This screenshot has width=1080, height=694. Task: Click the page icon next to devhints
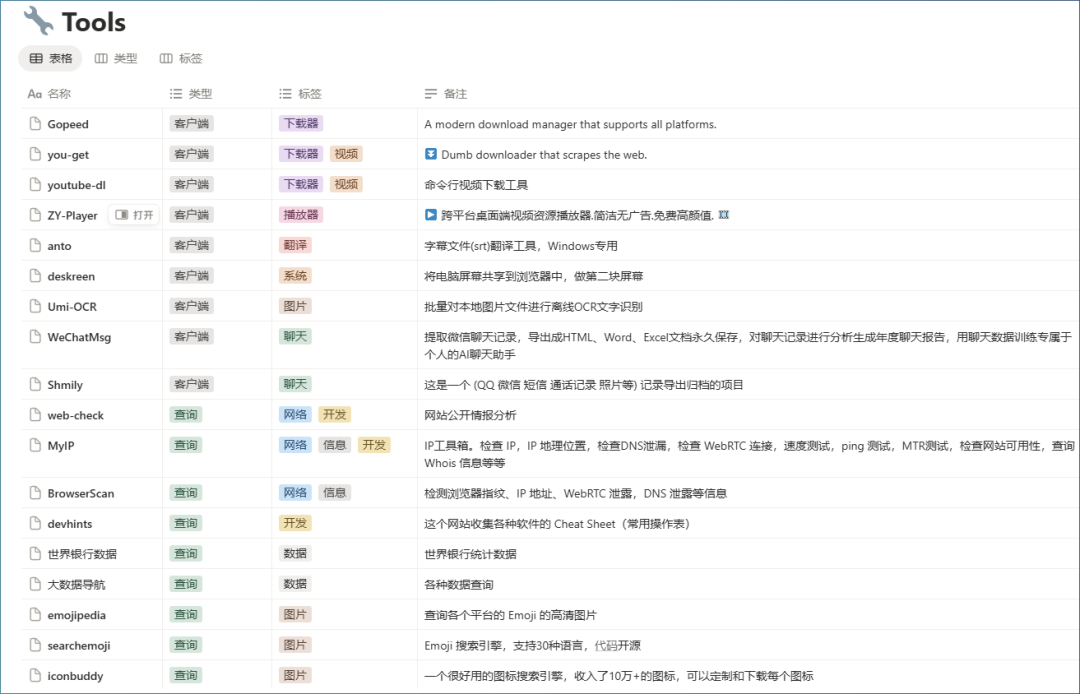[37, 523]
